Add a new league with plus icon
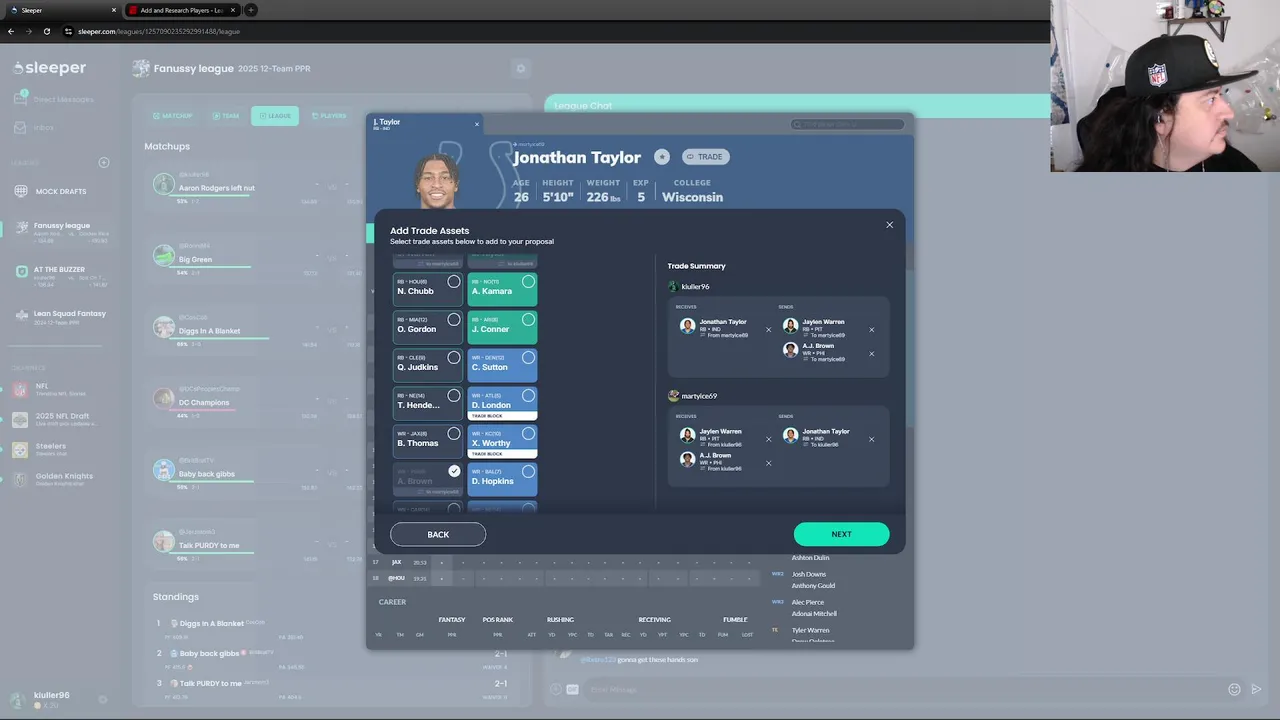1280x720 pixels. [x=103, y=162]
